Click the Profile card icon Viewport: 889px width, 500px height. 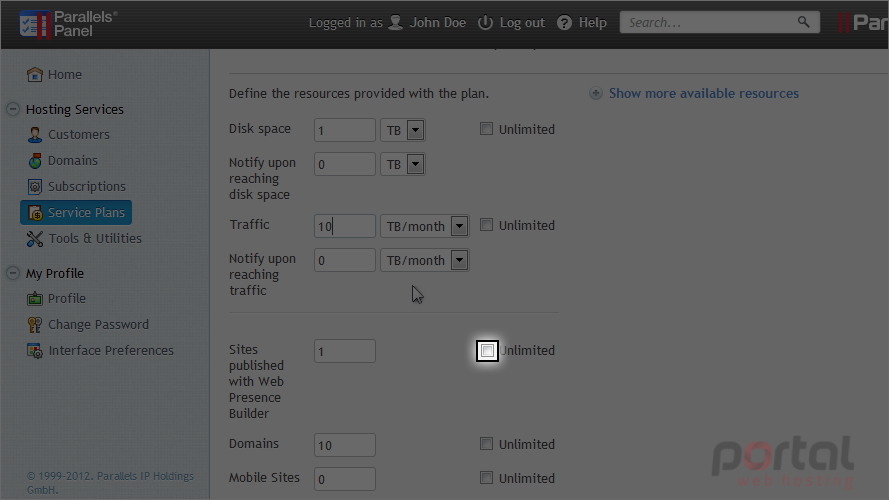pyautogui.click(x=35, y=298)
